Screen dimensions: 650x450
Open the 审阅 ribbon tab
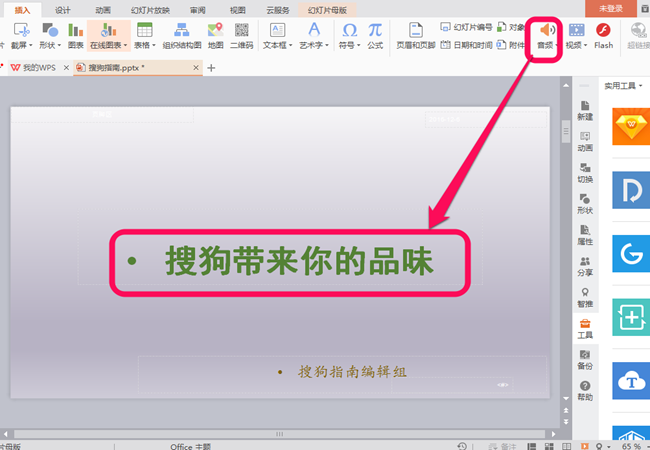(x=198, y=10)
